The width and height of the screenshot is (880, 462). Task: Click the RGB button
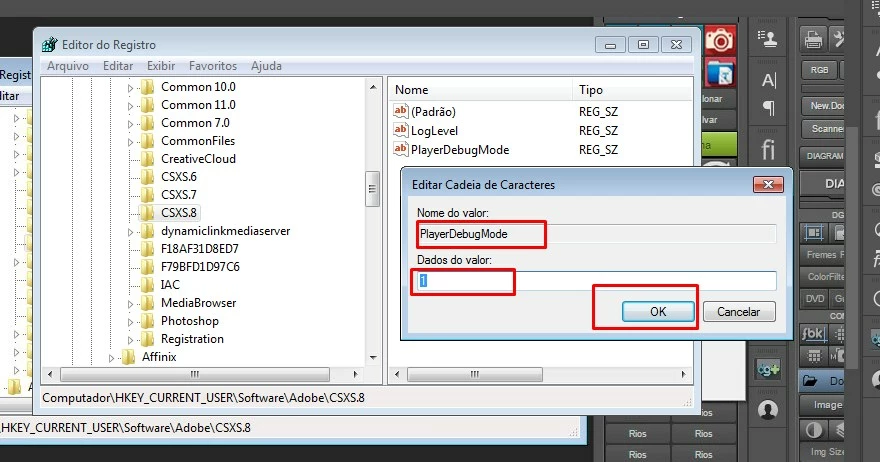(x=819, y=70)
